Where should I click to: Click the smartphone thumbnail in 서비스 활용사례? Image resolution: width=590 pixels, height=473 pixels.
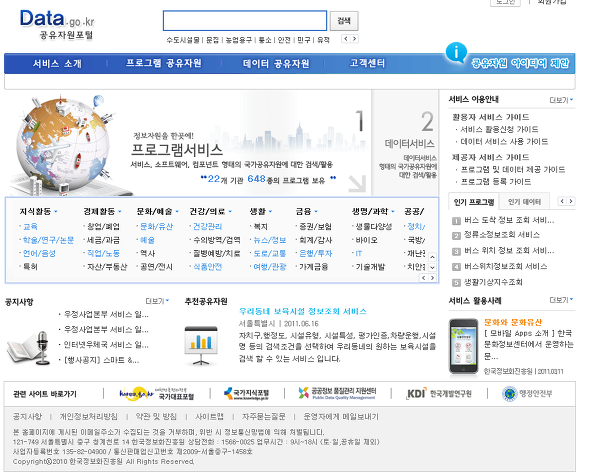coord(463,346)
